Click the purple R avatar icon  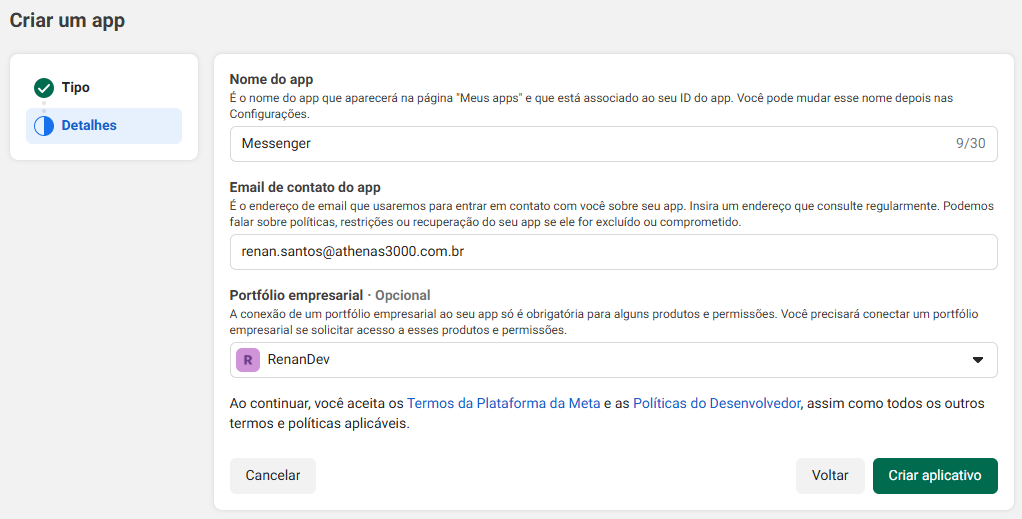247,360
